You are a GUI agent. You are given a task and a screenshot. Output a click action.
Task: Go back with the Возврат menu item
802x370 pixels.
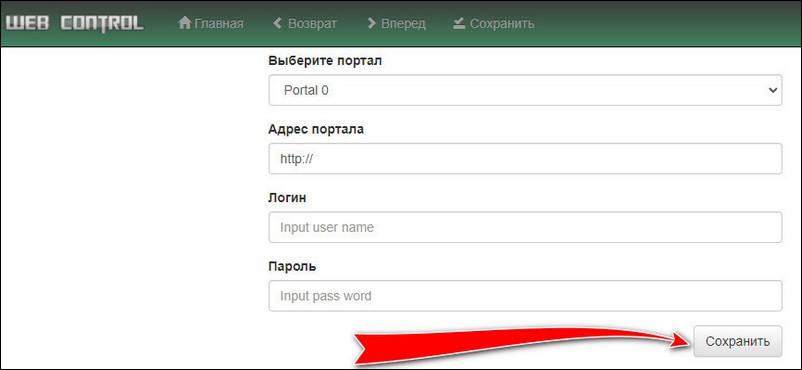(305, 24)
